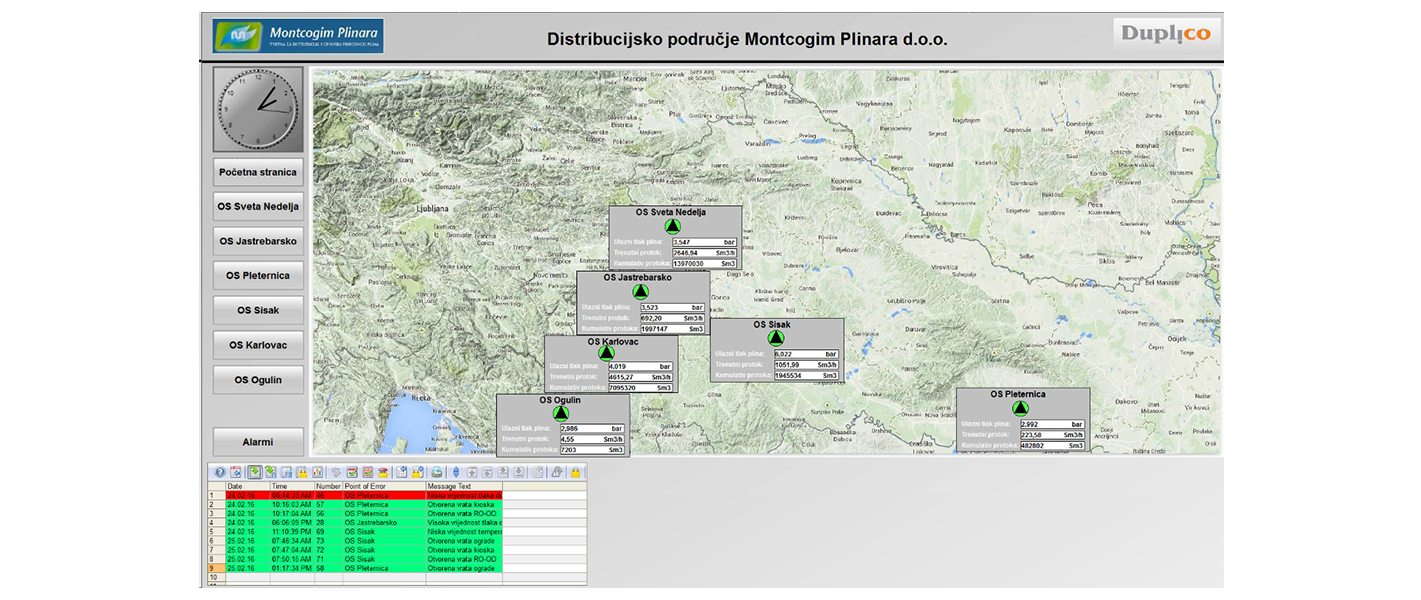
Task: Click the yellow padlock icon left of chart icon
Action: point(302,472)
